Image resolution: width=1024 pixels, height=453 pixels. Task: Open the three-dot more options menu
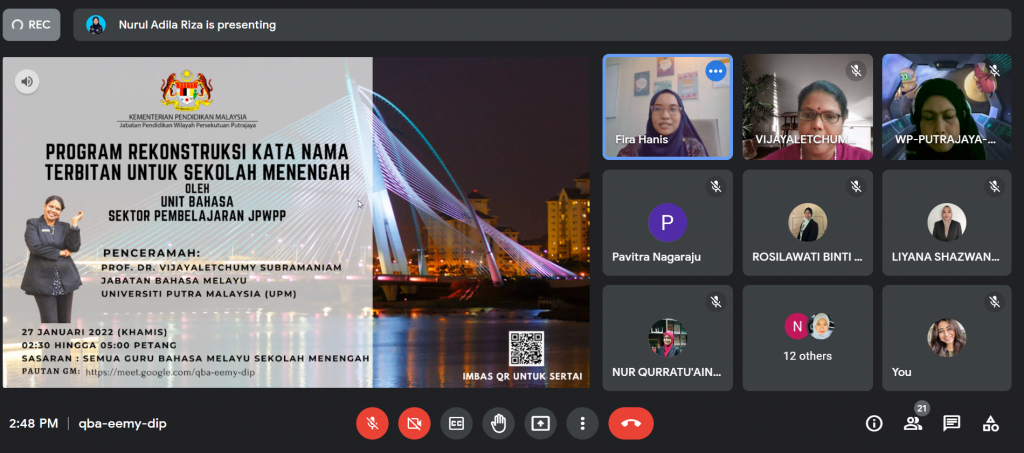point(582,423)
